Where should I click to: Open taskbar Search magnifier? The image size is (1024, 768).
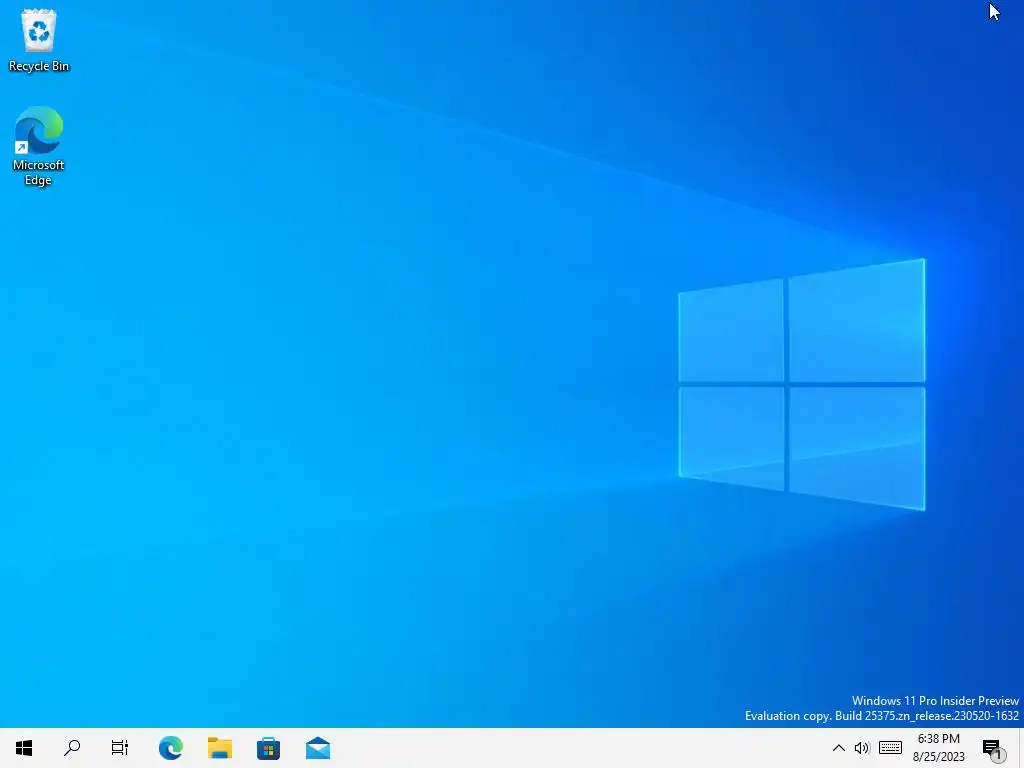coord(72,748)
